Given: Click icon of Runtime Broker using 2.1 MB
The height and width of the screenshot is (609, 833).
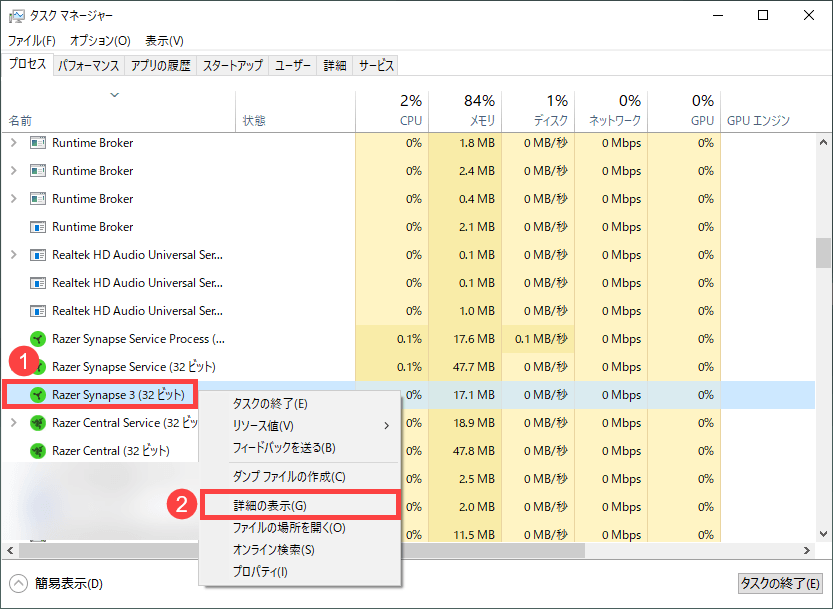Looking at the screenshot, I should [38, 227].
